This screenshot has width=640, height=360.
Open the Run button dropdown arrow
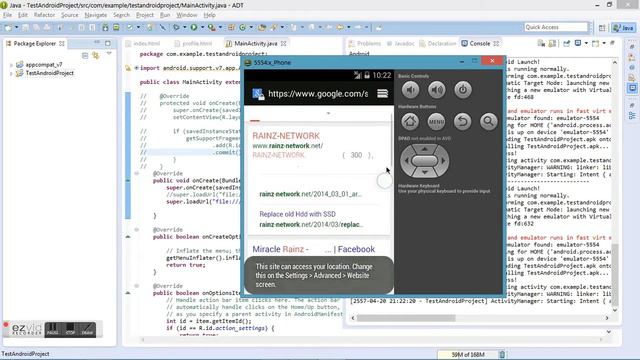coord(202,27)
